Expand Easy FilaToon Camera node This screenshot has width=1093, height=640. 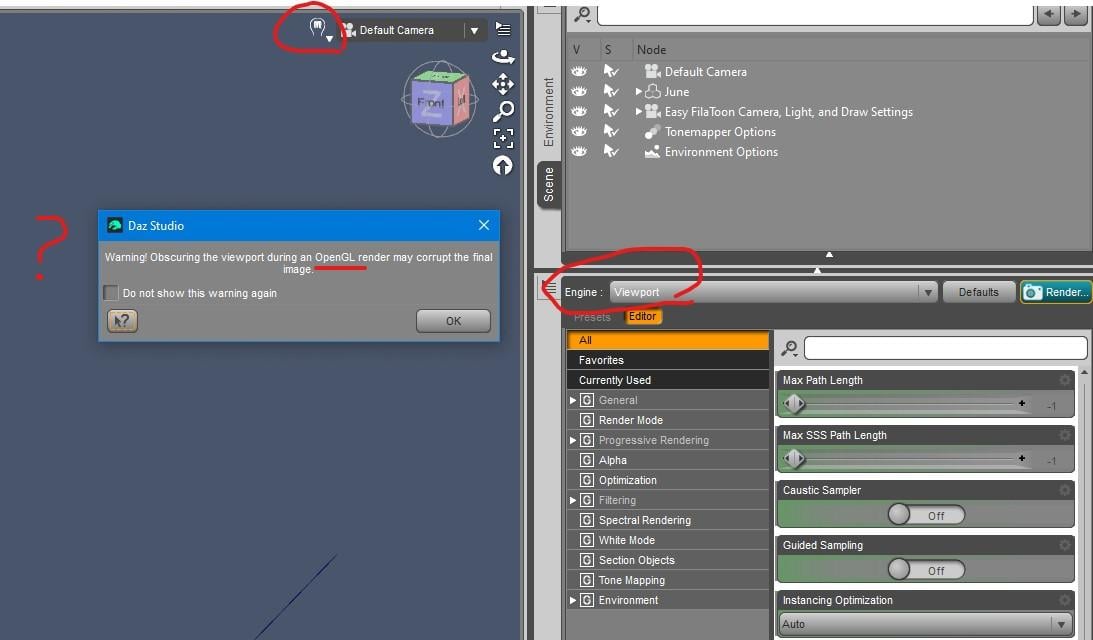coord(639,112)
